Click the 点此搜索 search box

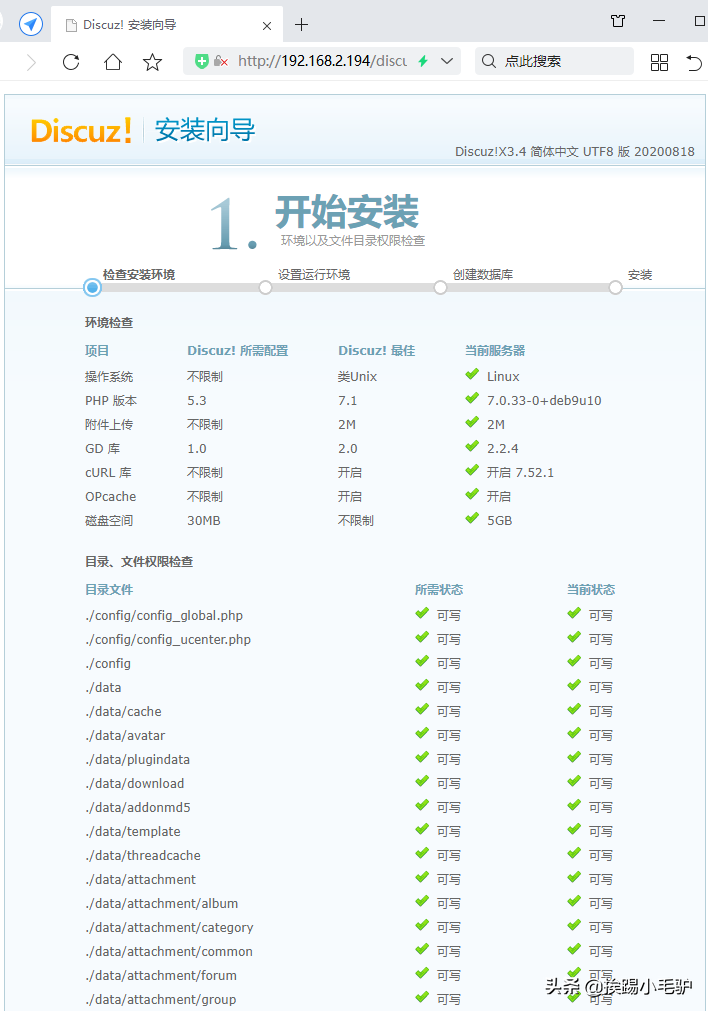555,61
